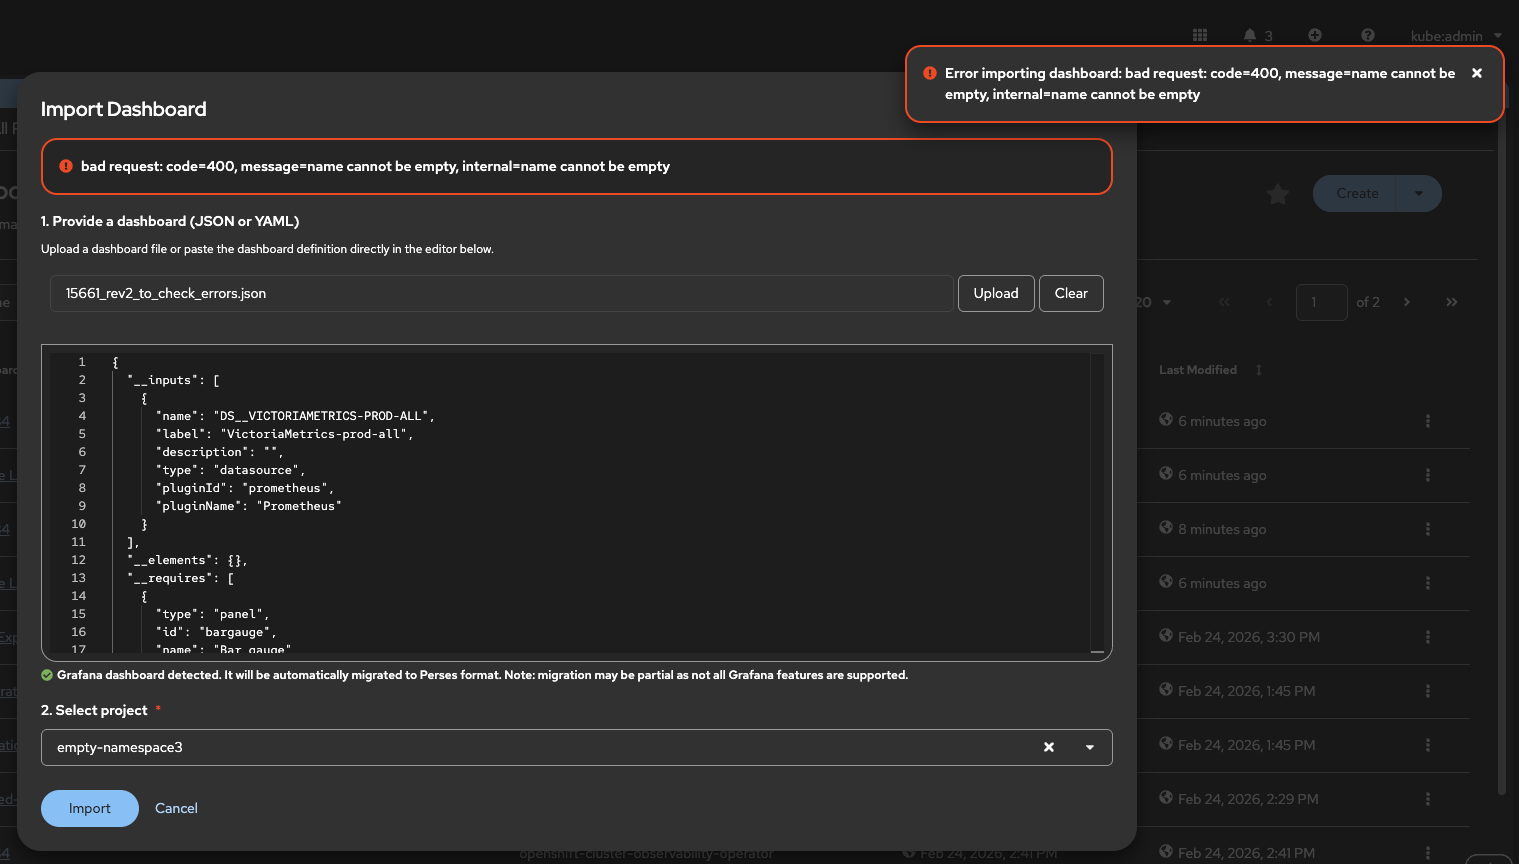The image size is (1519, 864).
Task: Expand the Create button dropdown caret
Action: 1418,194
